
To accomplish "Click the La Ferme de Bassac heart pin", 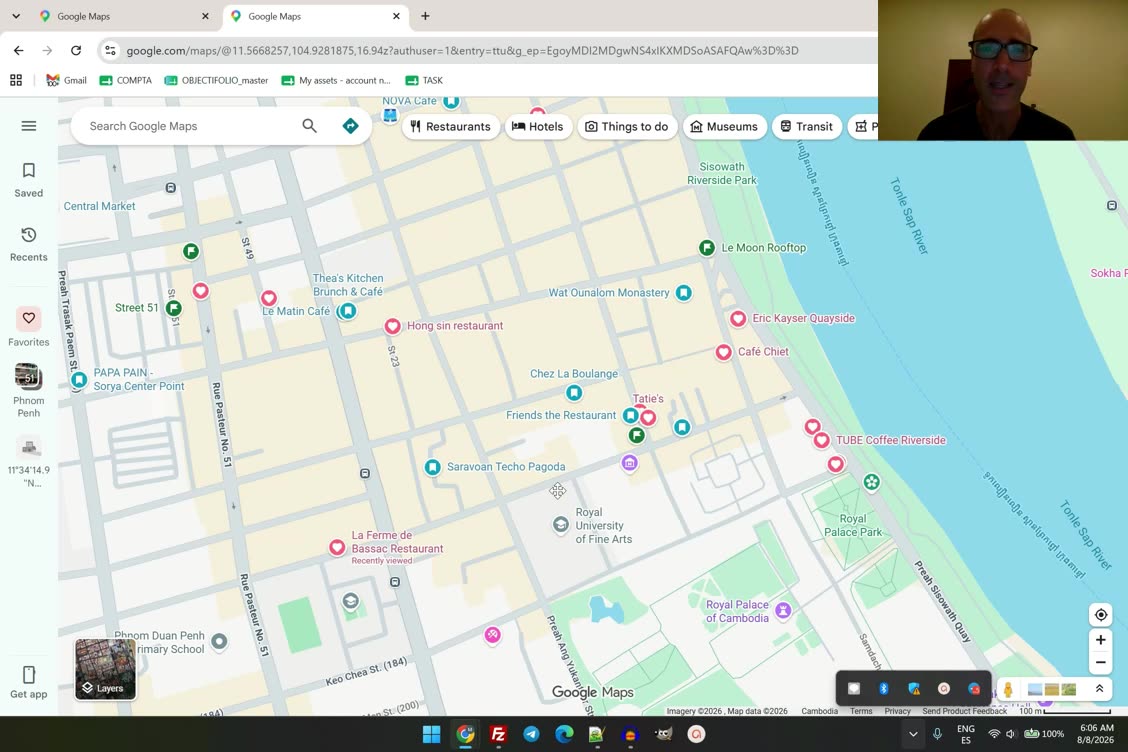I will [337, 548].
